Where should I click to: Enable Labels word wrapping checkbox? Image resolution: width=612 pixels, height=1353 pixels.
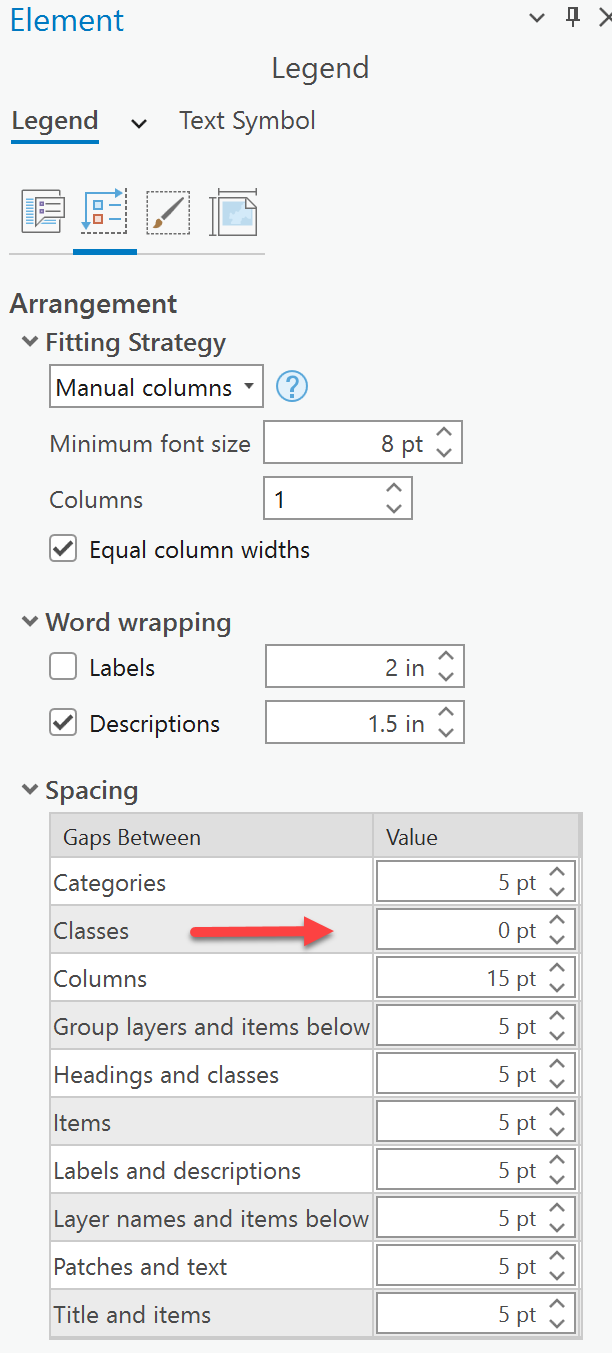tap(64, 667)
